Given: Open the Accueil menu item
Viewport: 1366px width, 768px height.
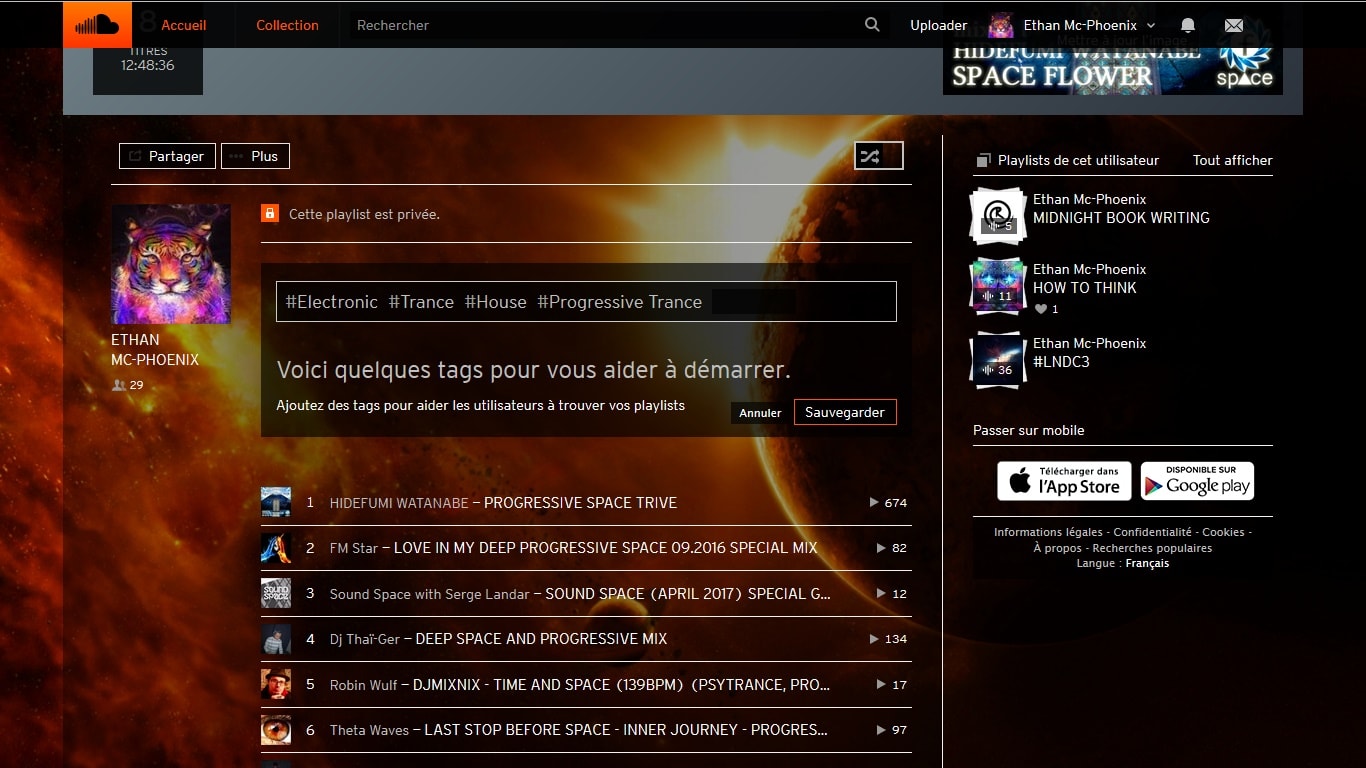Looking at the screenshot, I should pos(183,25).
